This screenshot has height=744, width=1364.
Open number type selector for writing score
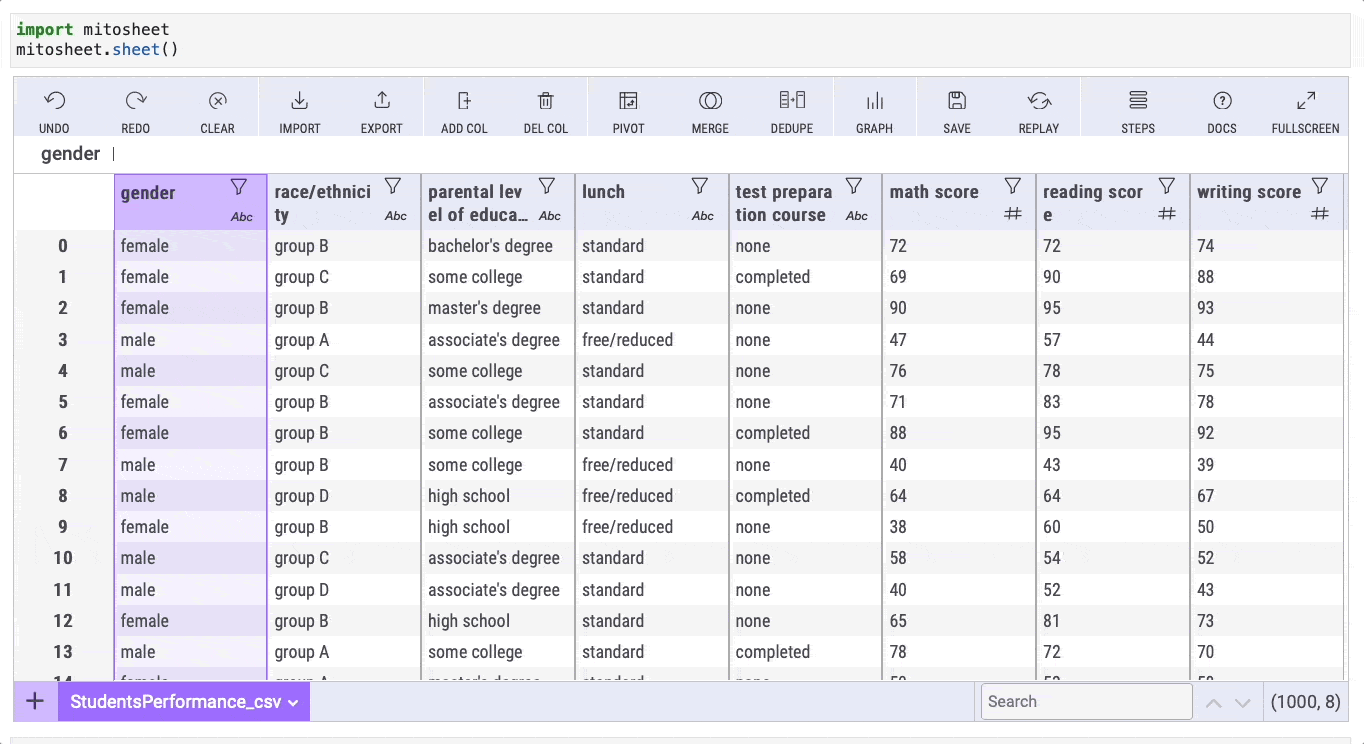(1320, 214)
